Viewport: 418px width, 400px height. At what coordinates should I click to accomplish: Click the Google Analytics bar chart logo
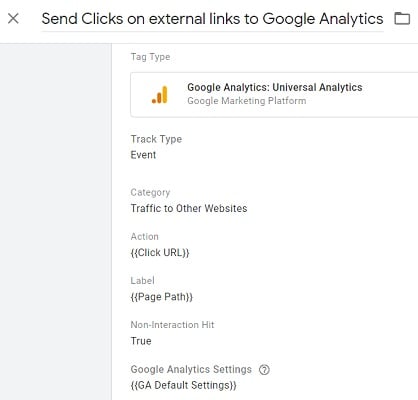click(160, 95)
